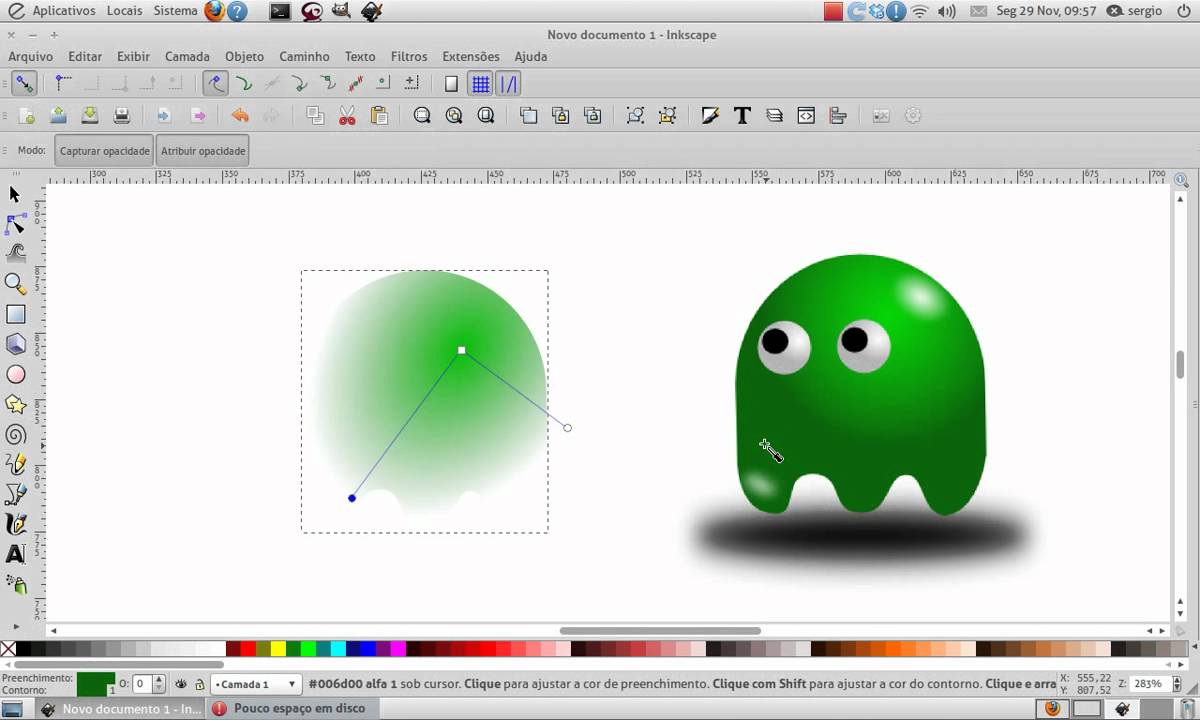Pick the ellipse circle tool

coord(15,374)
